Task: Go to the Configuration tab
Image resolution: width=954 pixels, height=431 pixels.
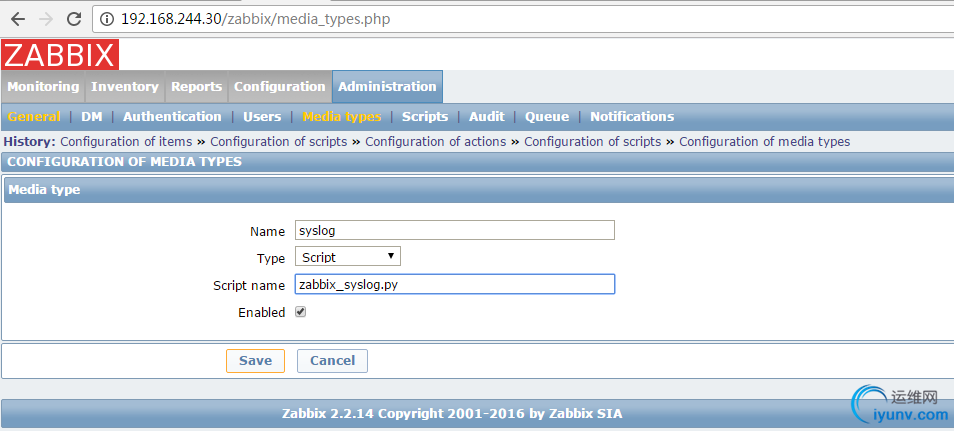Action: click(280, 87)
